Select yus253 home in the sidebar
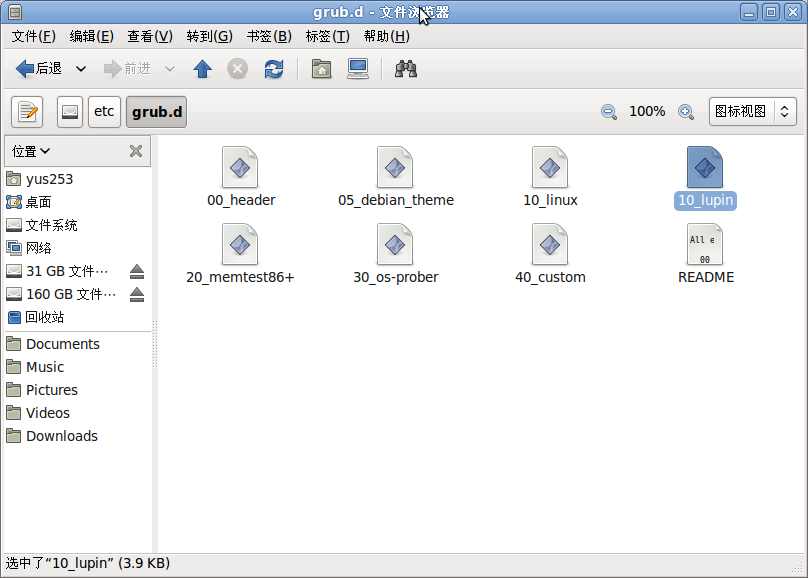 point(77,179)
